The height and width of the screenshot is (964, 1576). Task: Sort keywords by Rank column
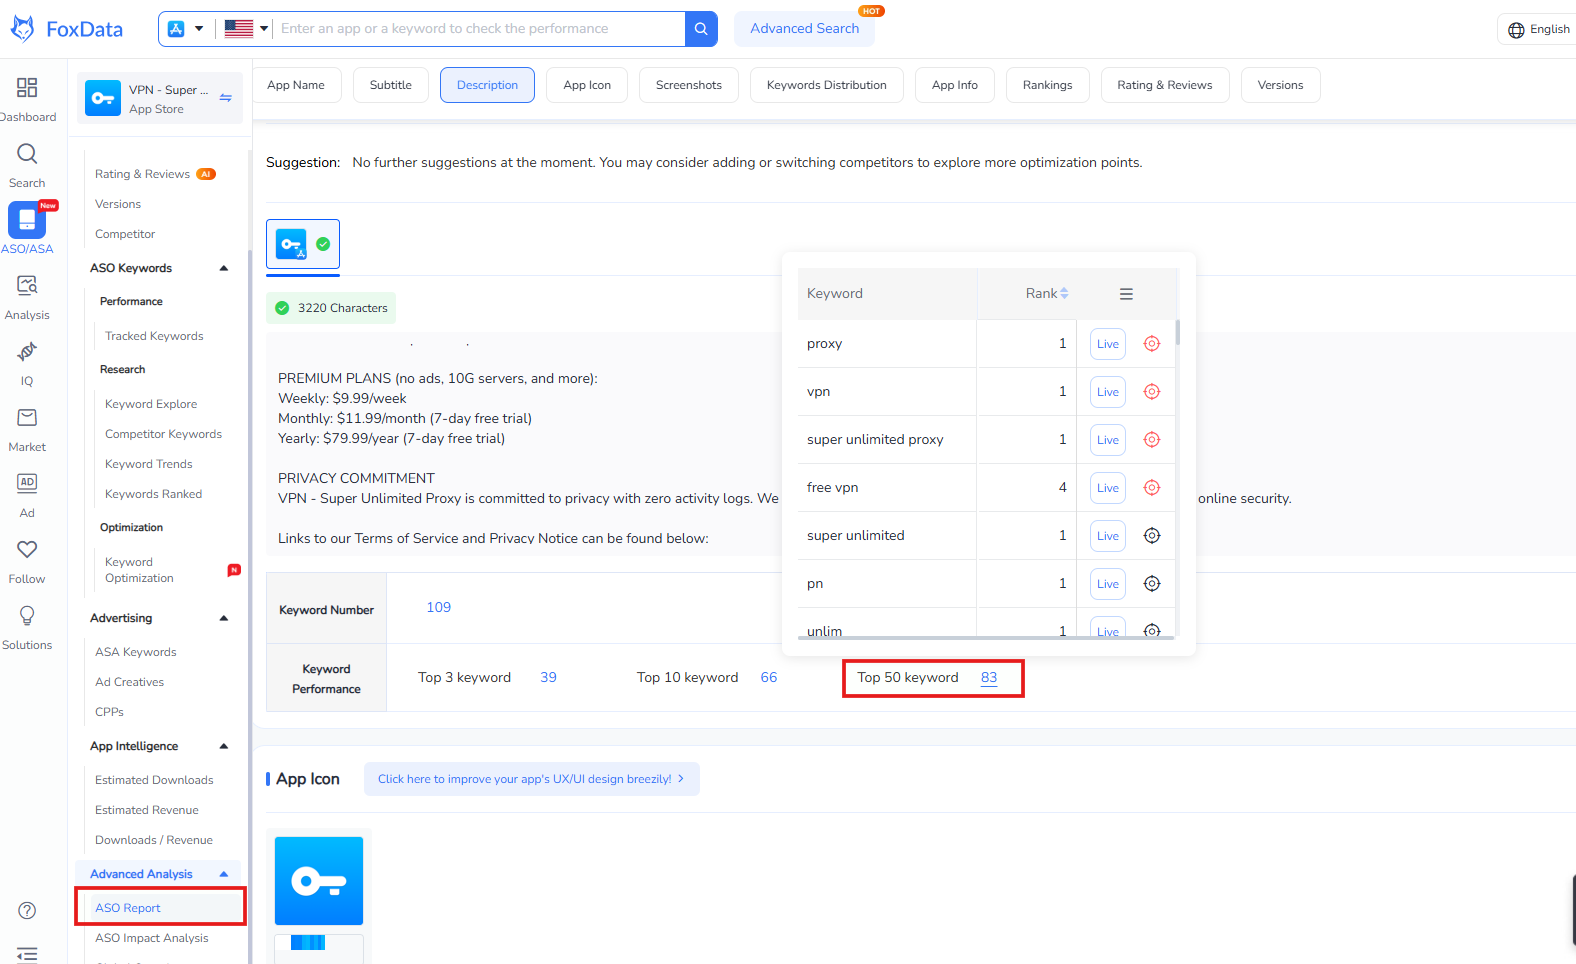tap(1046, 294)
